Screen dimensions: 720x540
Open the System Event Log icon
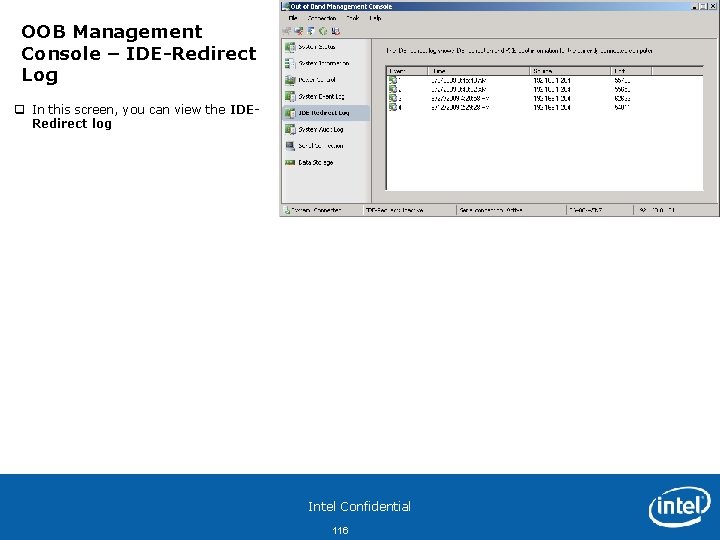tap(290, 96)
